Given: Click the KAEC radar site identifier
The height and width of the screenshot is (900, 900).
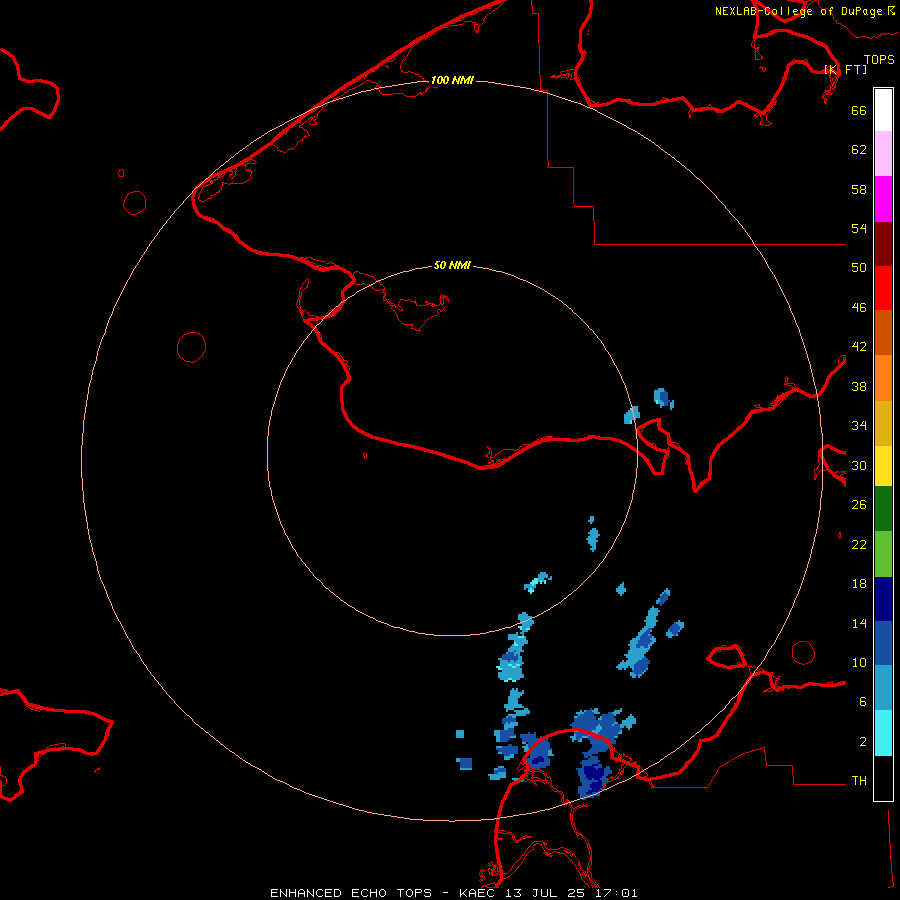Looking at the screenshot, I should click(476, 893).
